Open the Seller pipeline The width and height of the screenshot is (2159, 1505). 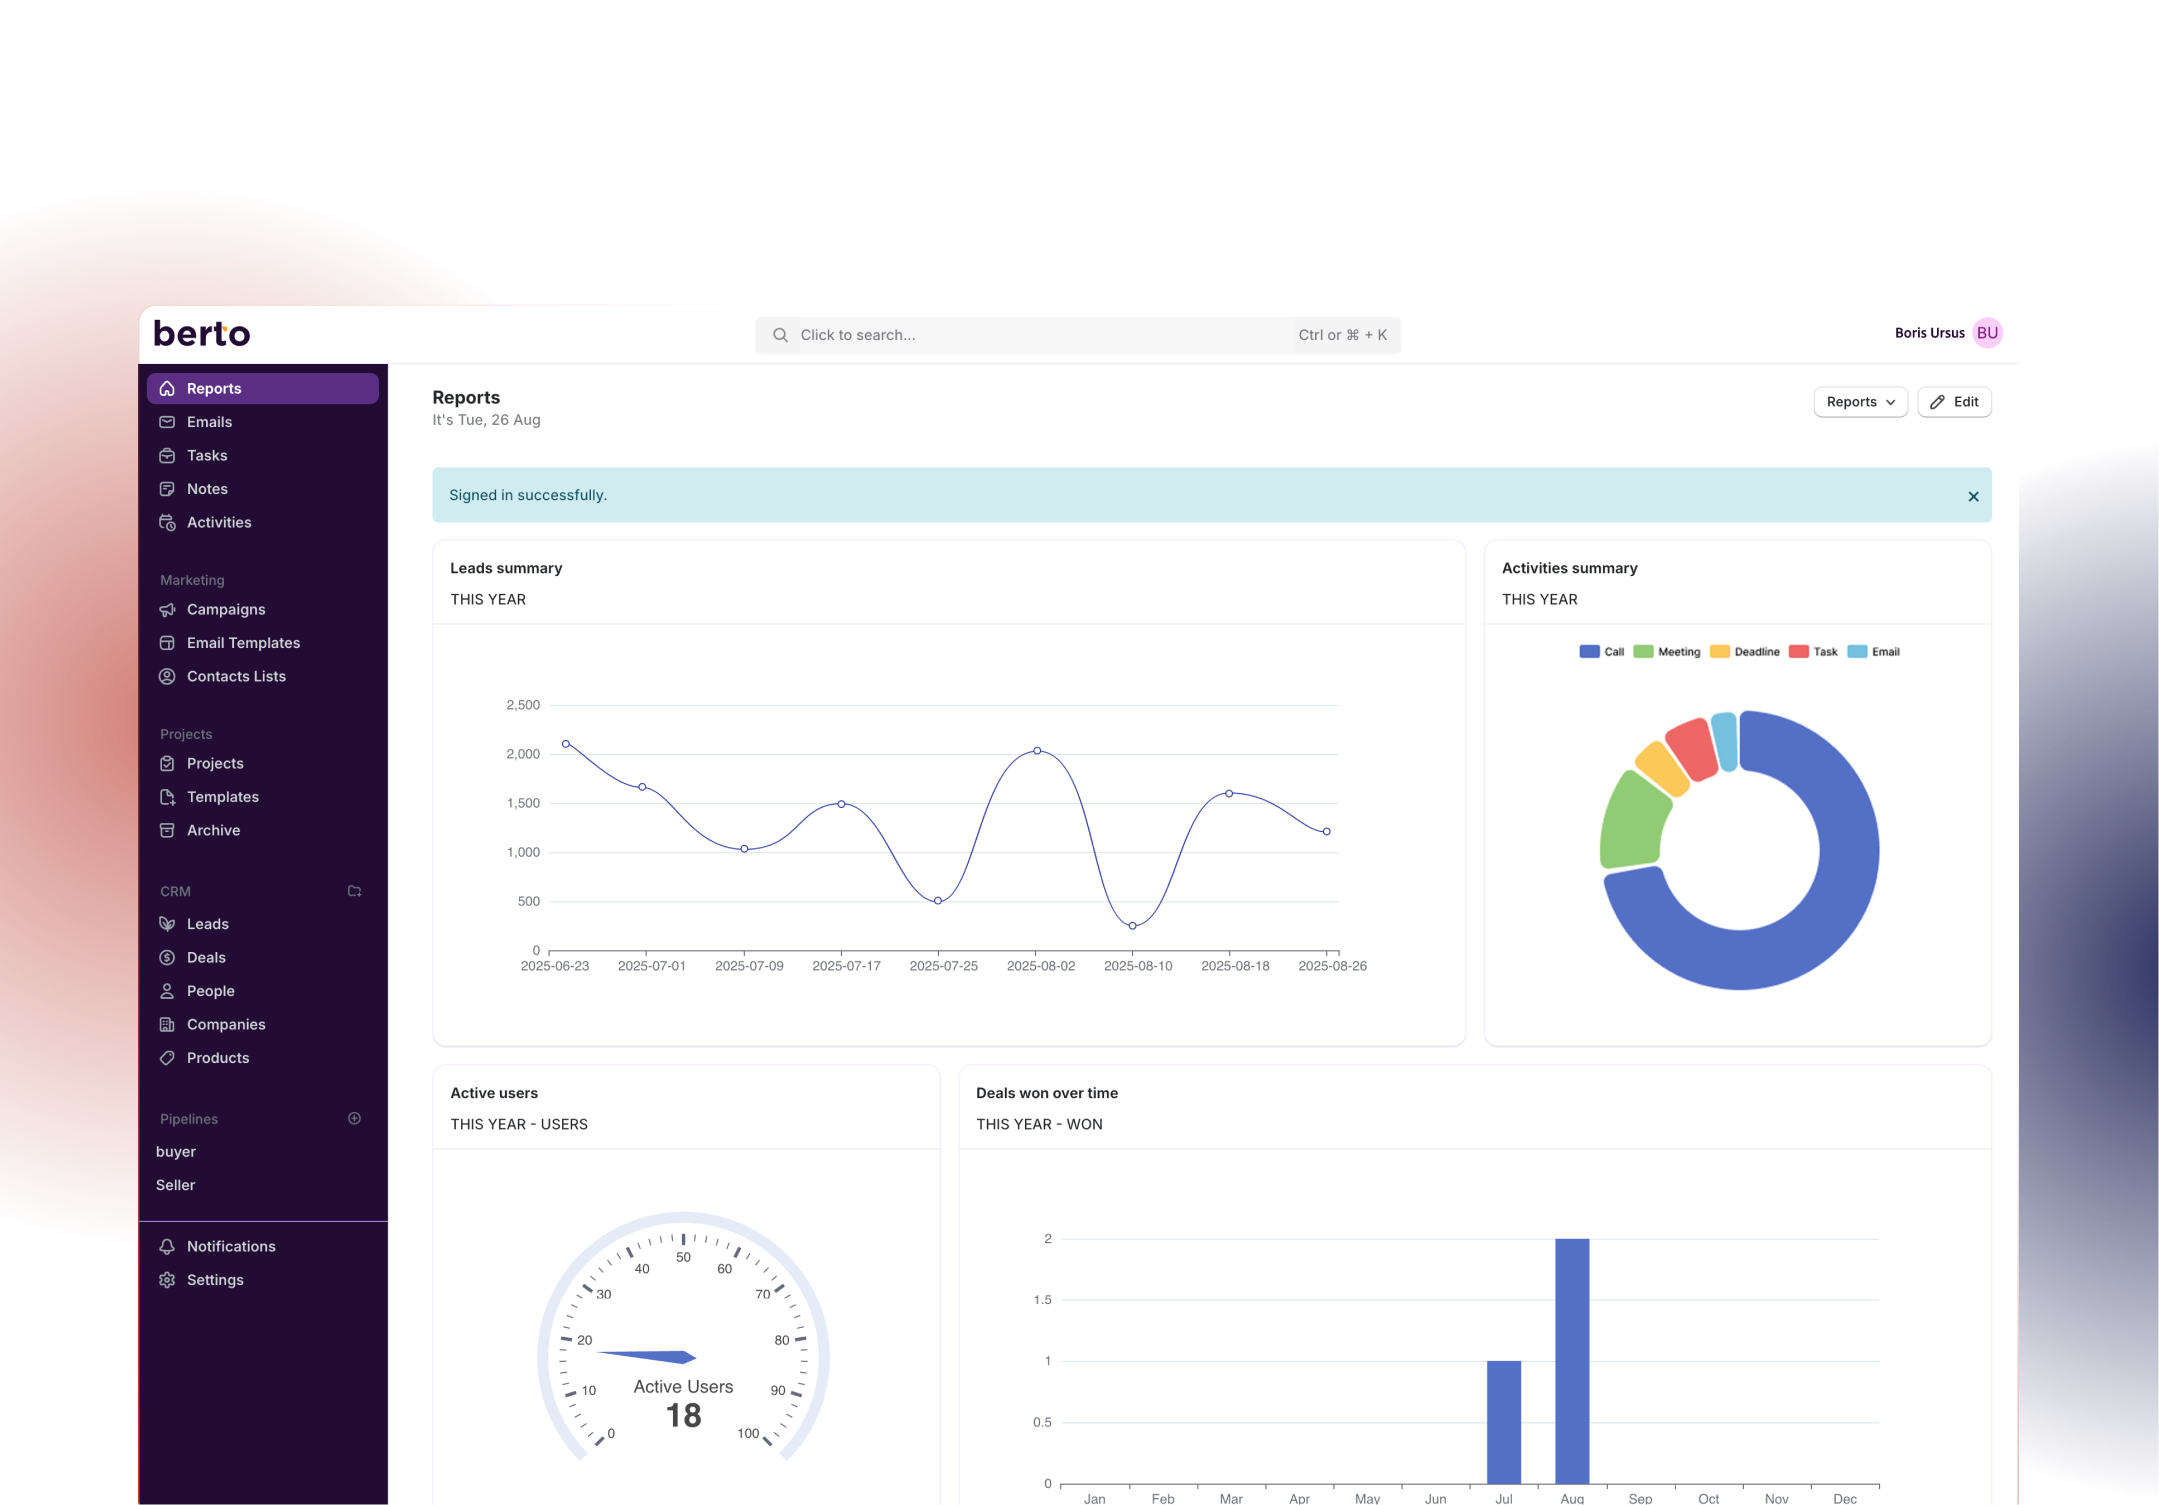175,1184
